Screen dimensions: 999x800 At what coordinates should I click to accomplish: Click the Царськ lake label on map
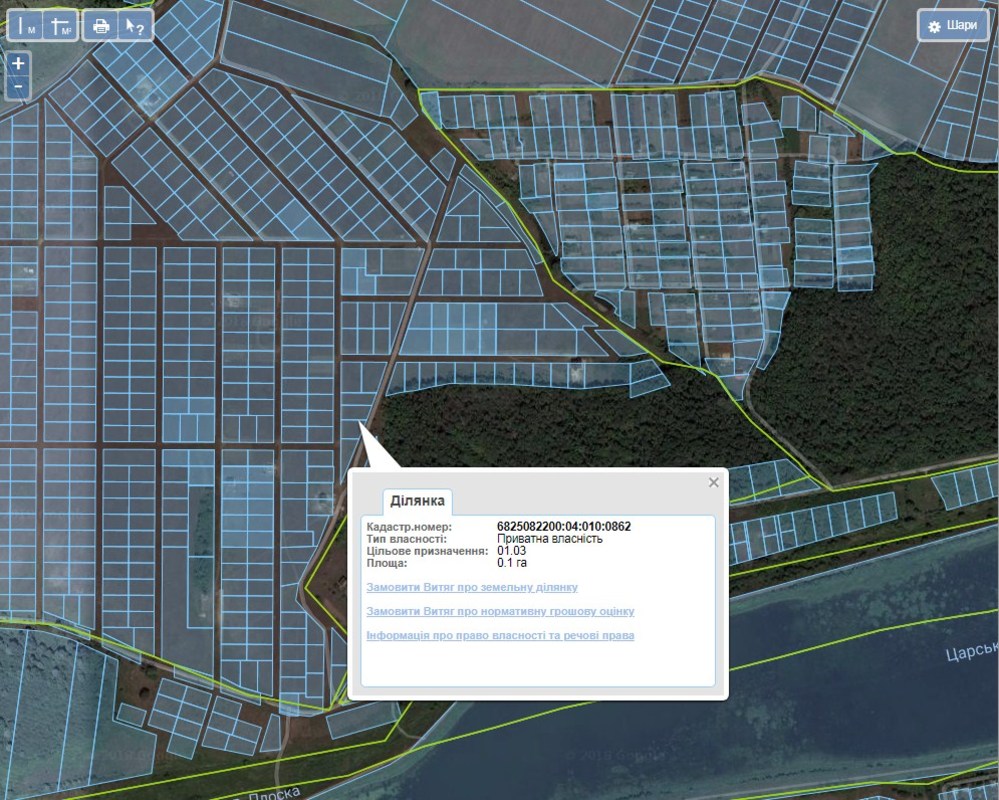tap(971, 653)
